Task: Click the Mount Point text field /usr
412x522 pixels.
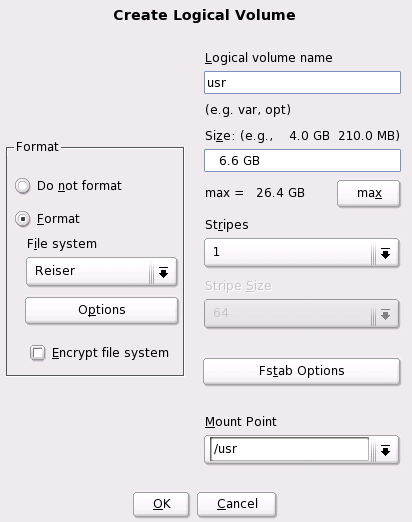Action: pyautogui.click(x=289, y=449)
